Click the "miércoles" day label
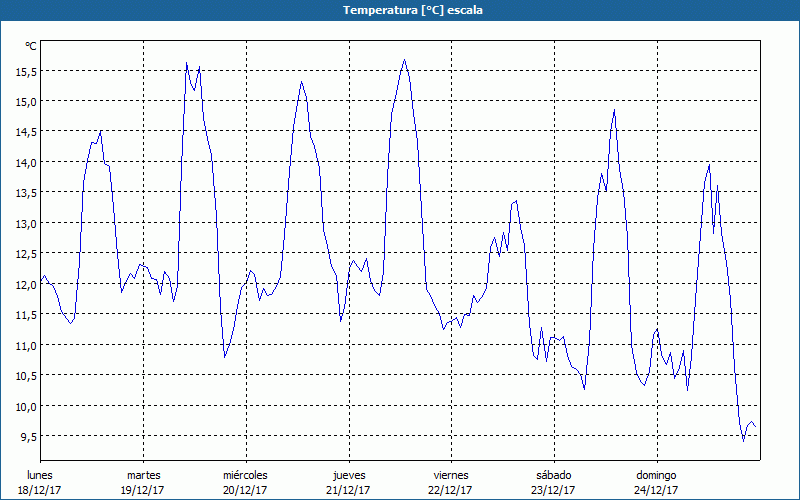The height and width of the screenshot is (500, 800). 245,474
